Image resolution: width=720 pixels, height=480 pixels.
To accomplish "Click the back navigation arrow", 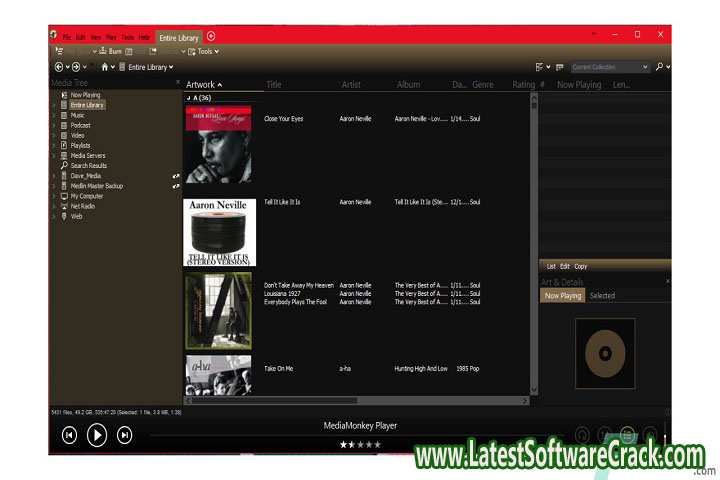I will click(59, 67).
